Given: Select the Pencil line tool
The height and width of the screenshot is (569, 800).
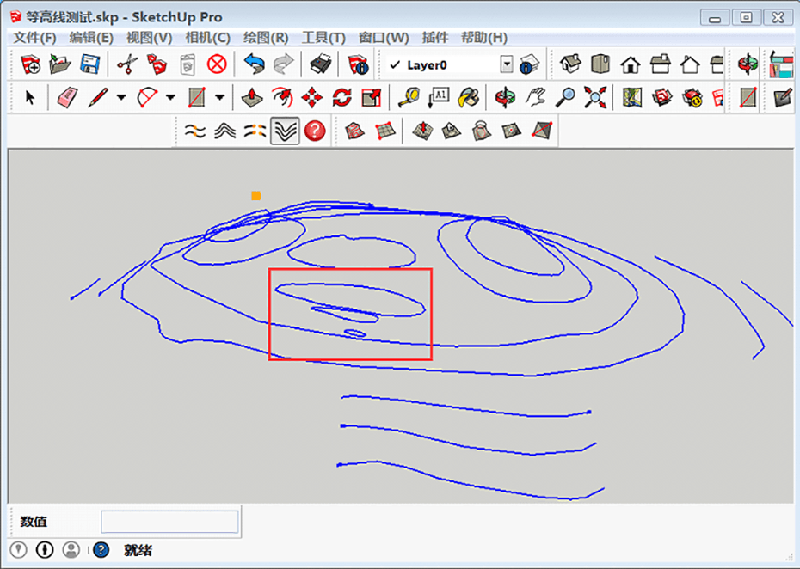Looking at the screenshot, I should [98, 97].
